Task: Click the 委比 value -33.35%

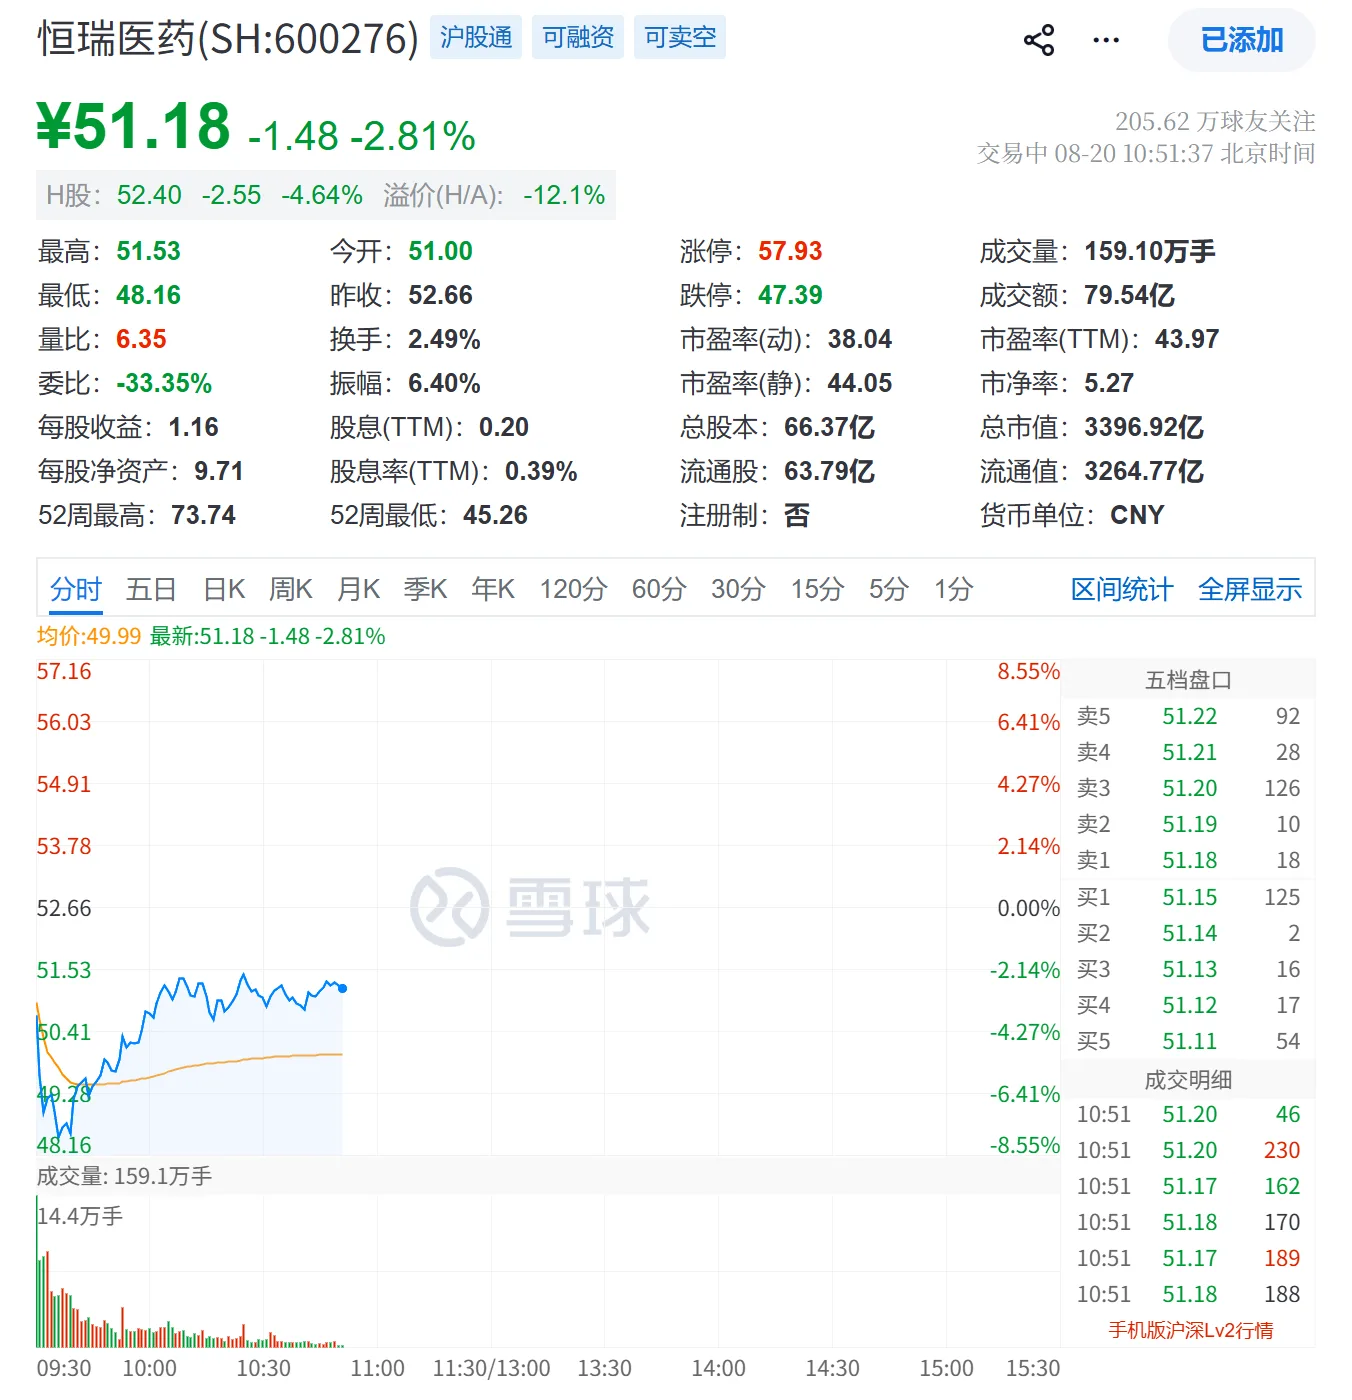Action: [164, 383]
